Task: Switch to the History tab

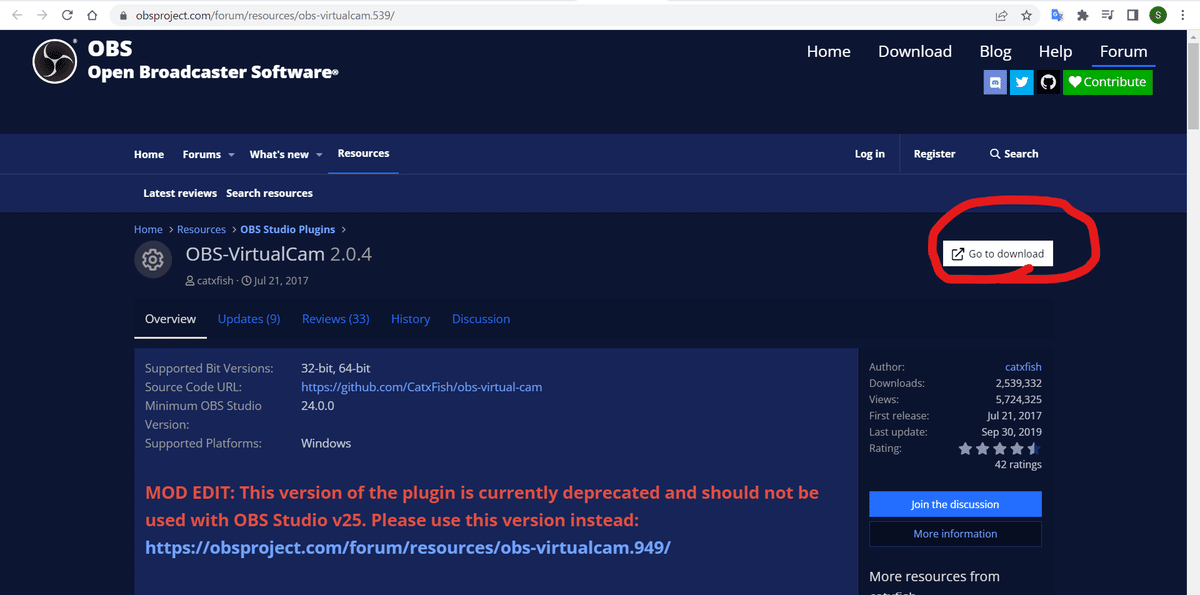Action: tap(410, 319)
